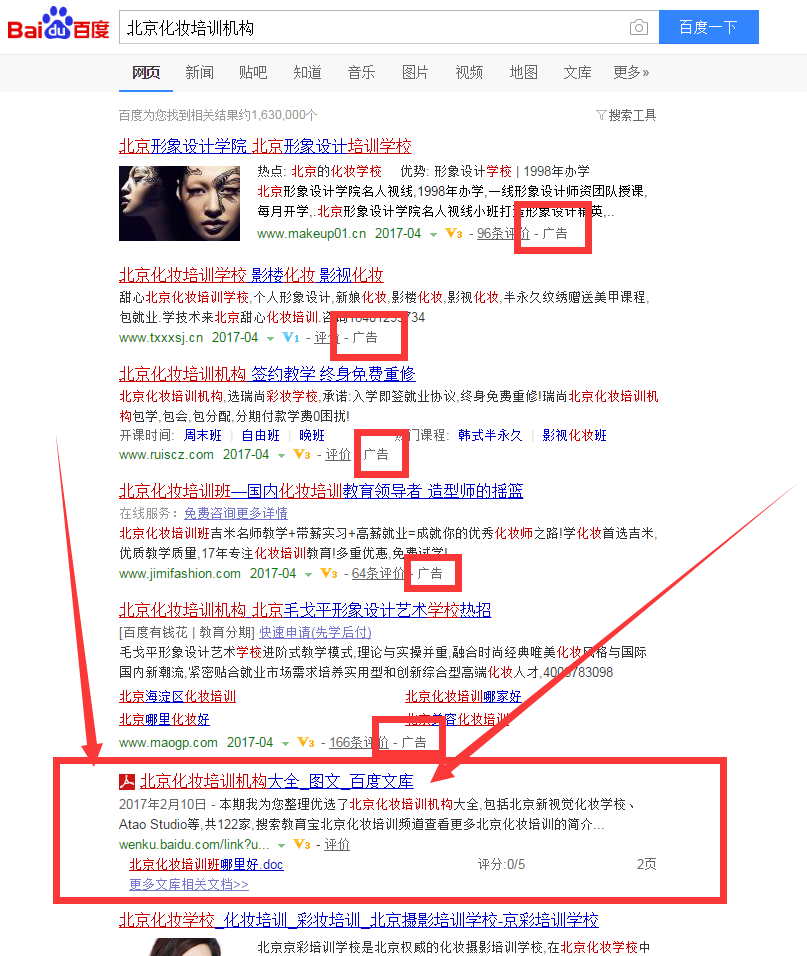
Task: Open result 北京化妆培训班—国内化妆培训教育领导者
Action: 321,491
